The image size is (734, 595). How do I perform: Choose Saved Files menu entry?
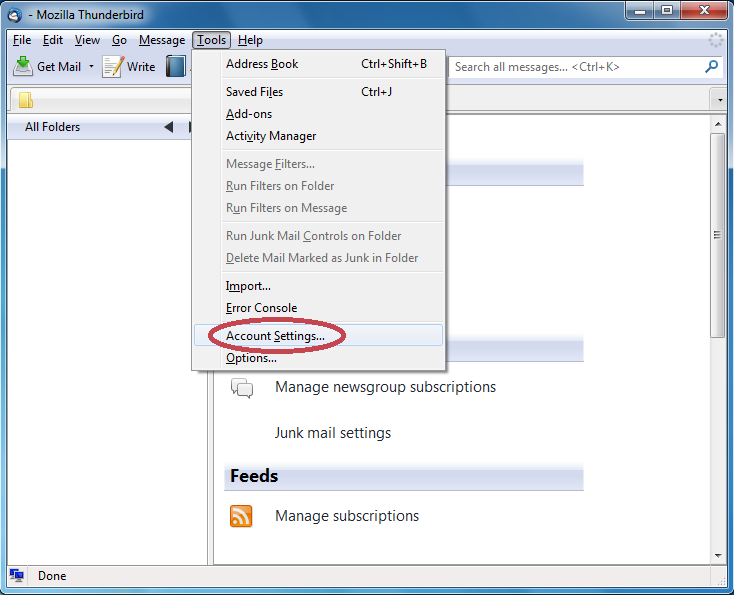tap(318, 92)
